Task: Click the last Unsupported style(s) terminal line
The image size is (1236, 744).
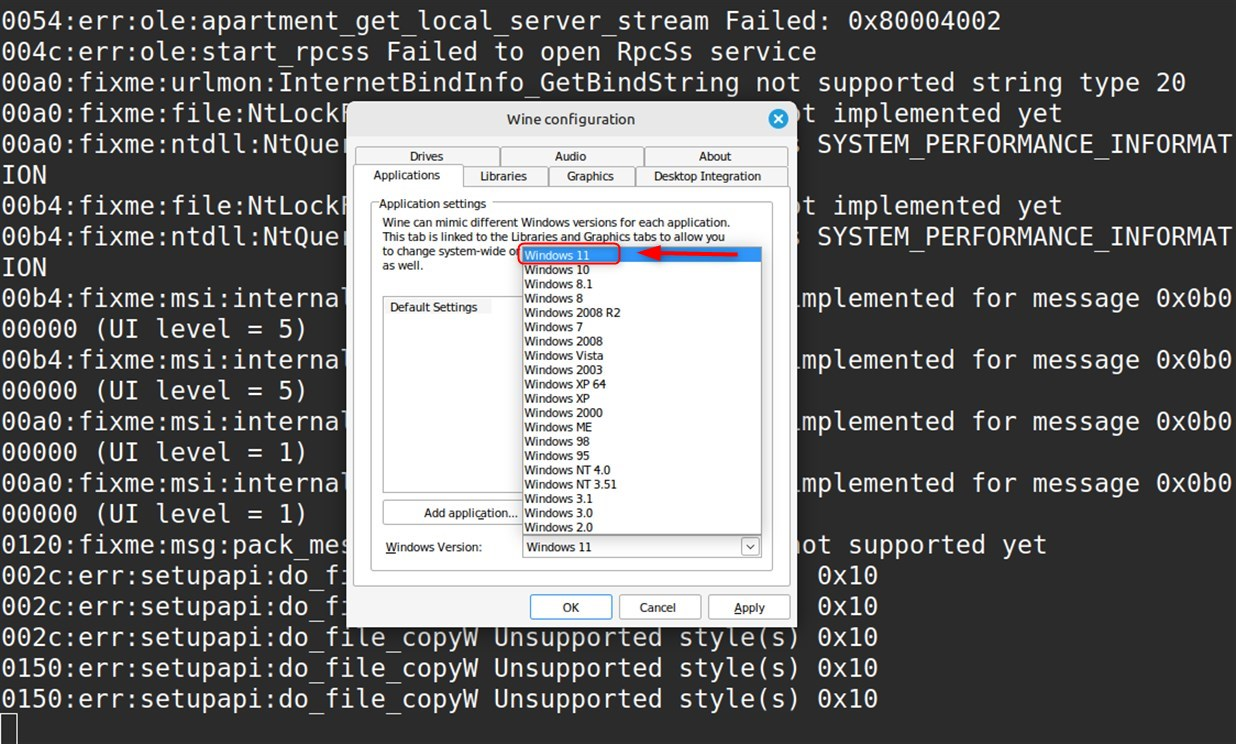Action: click(439, 699)
